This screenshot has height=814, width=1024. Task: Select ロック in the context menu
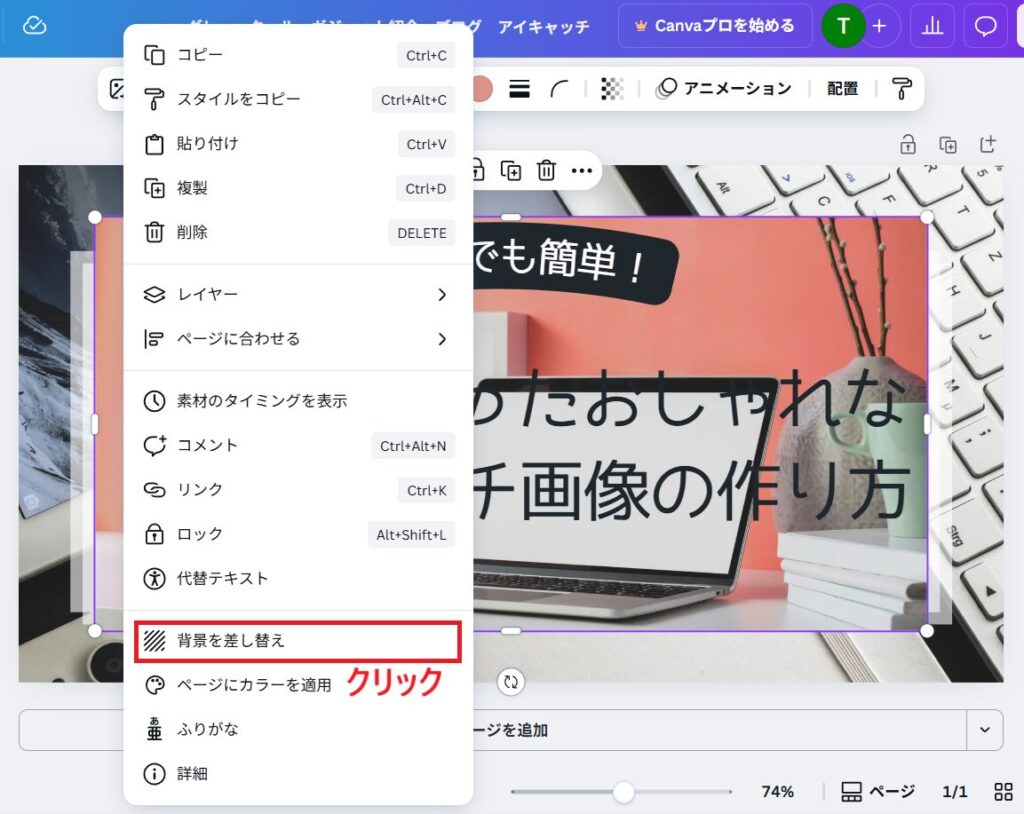(x=200, y=534)
